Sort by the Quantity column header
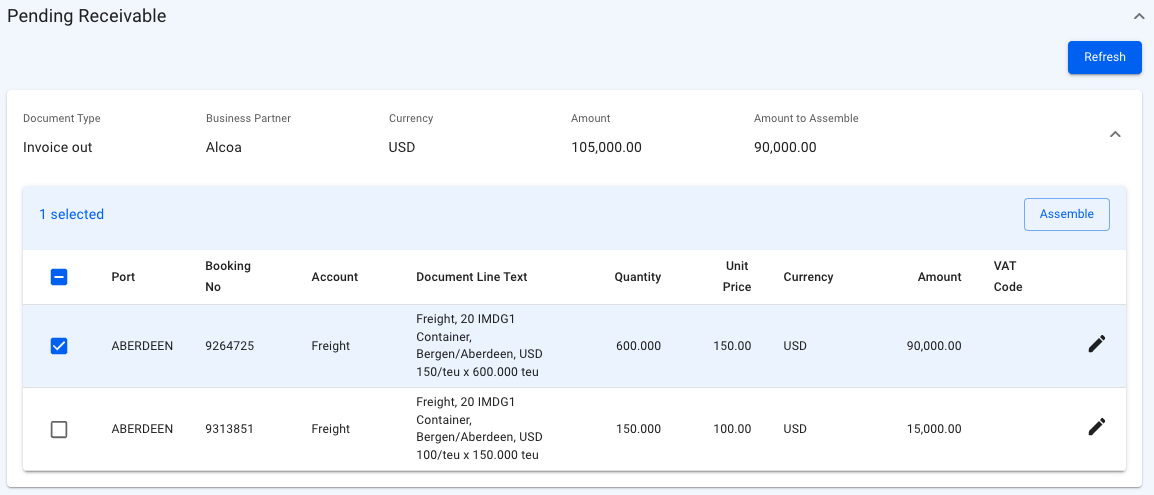This screenshot has width=1154, height=495. (637, 277)
